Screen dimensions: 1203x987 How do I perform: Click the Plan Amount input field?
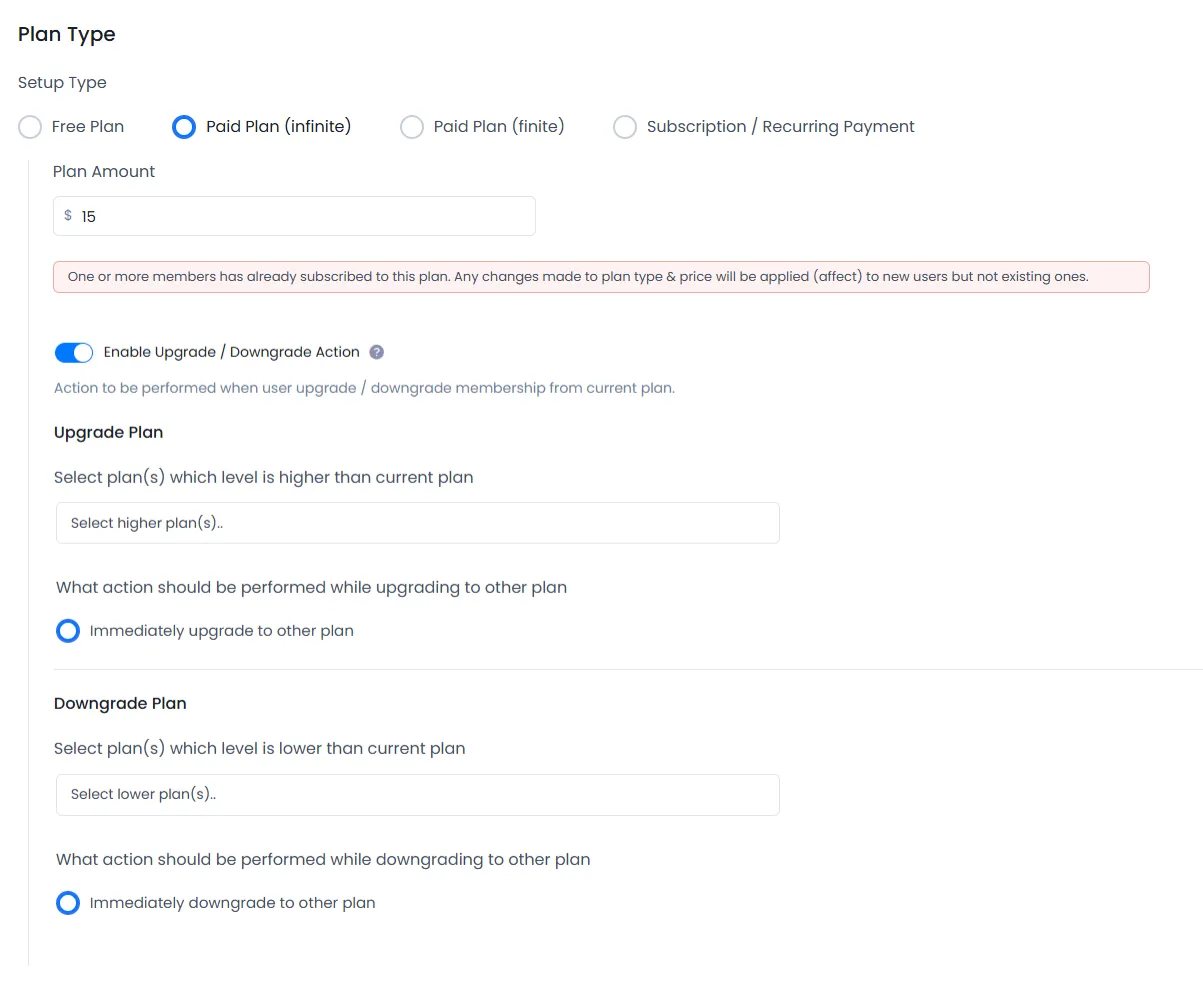(300, 216)
